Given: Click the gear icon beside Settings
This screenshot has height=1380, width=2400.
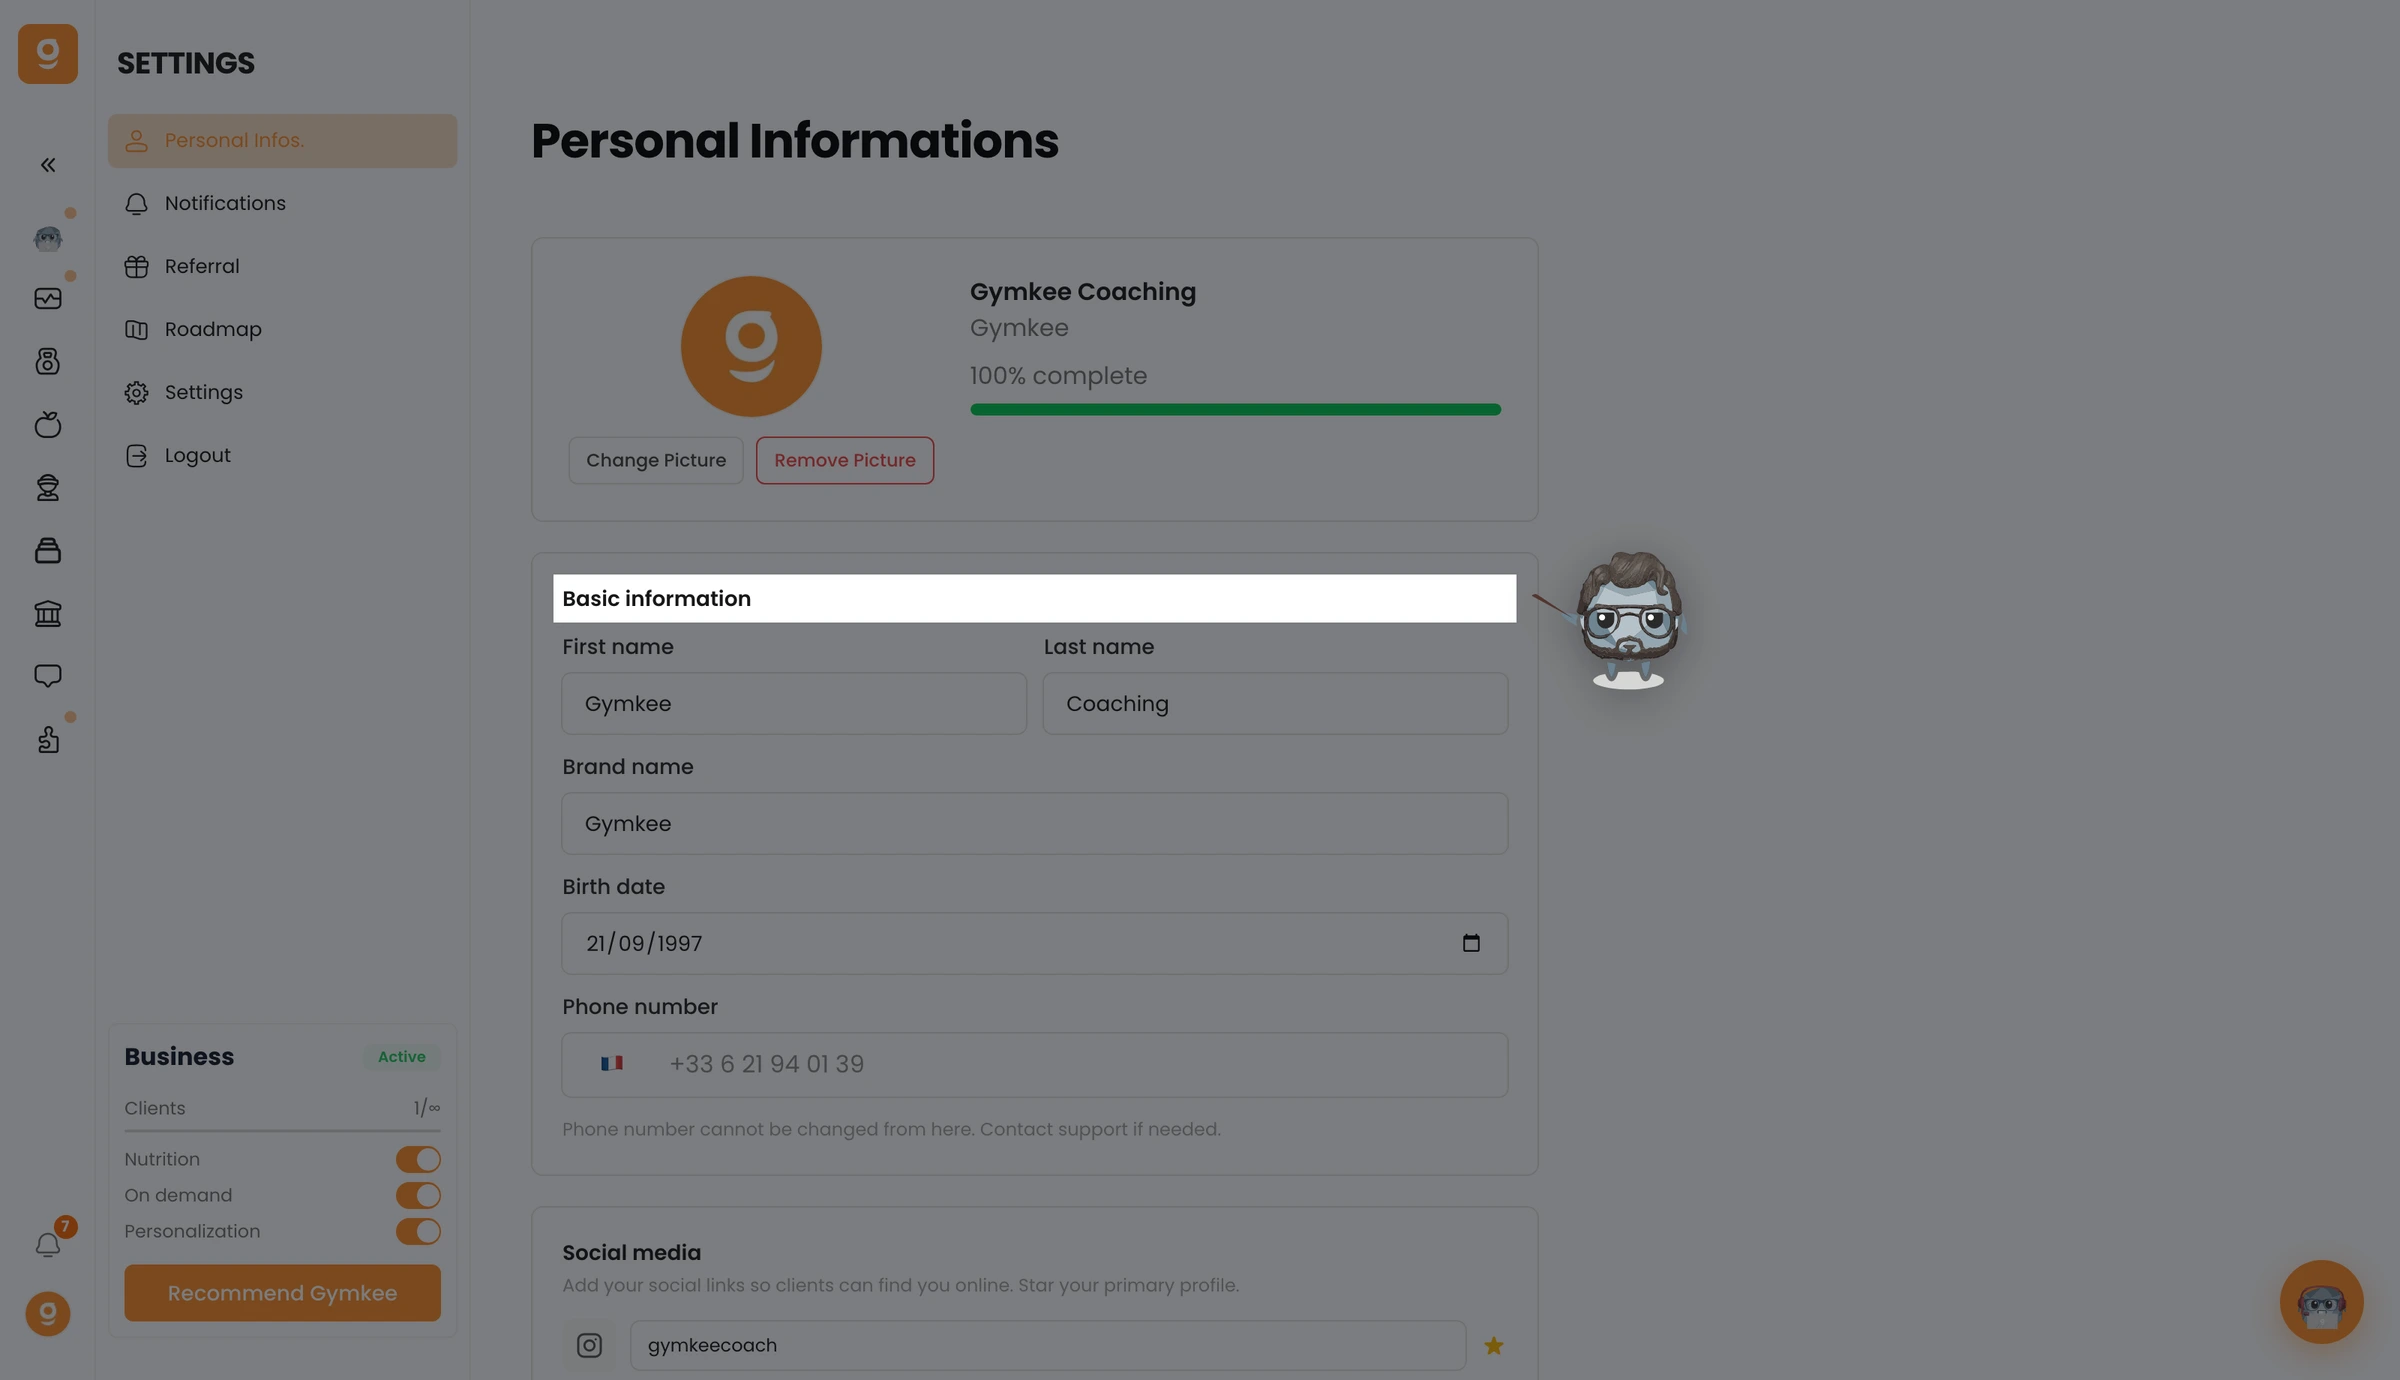Looking at the screenshot, I should pyautogui.click(x=137, y=393).
